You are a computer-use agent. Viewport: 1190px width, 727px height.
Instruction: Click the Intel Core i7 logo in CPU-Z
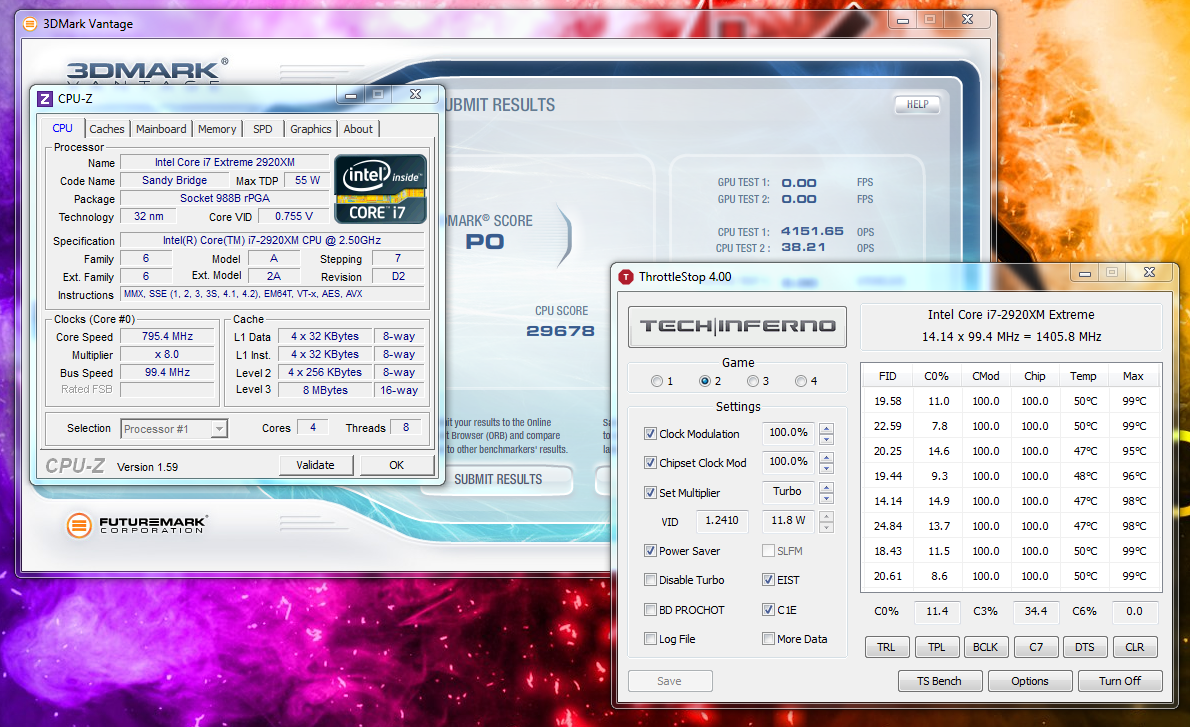(380, 189)
